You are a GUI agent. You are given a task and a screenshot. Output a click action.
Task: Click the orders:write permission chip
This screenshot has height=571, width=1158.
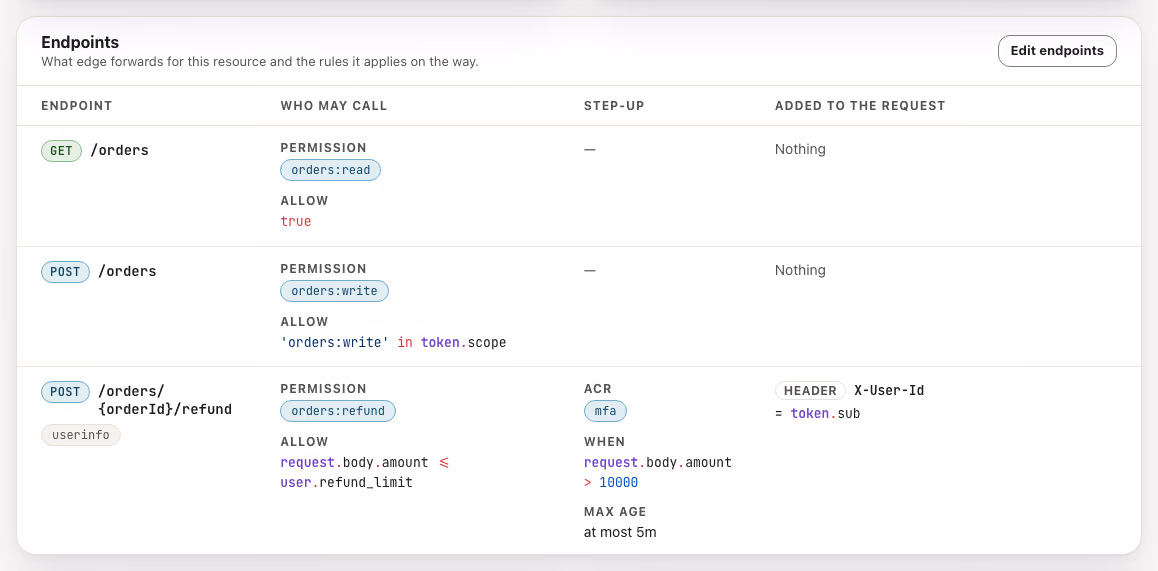334,291
